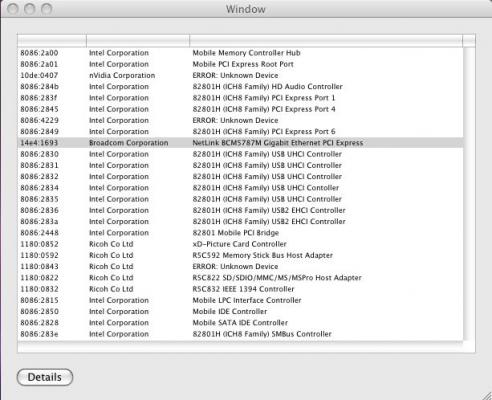
Task: Select the PCI Express Port 4 entry
Action: [264, 109]
